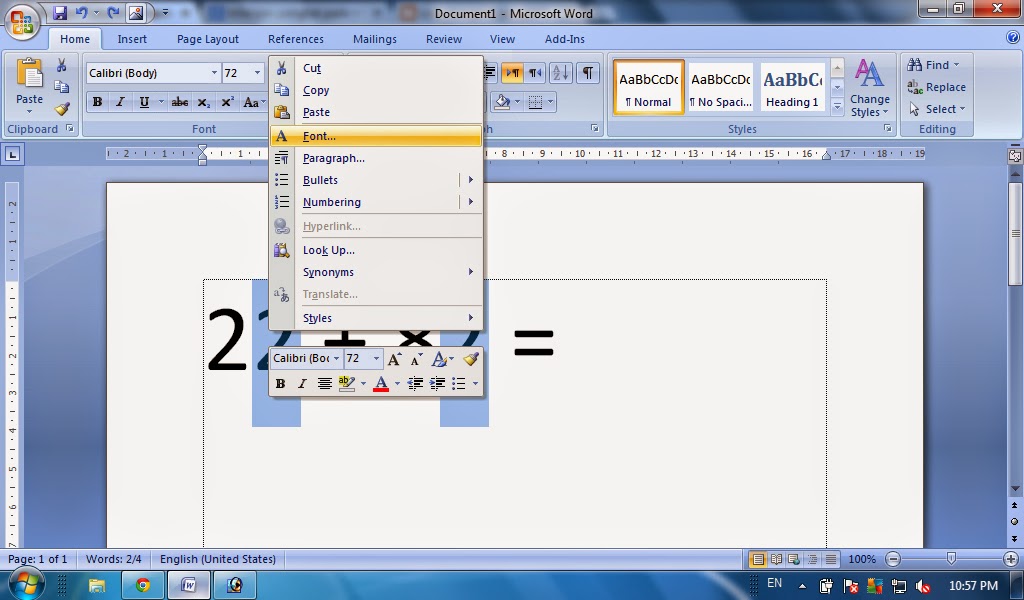Click the ruler tab selector icon

pos(13,154)
